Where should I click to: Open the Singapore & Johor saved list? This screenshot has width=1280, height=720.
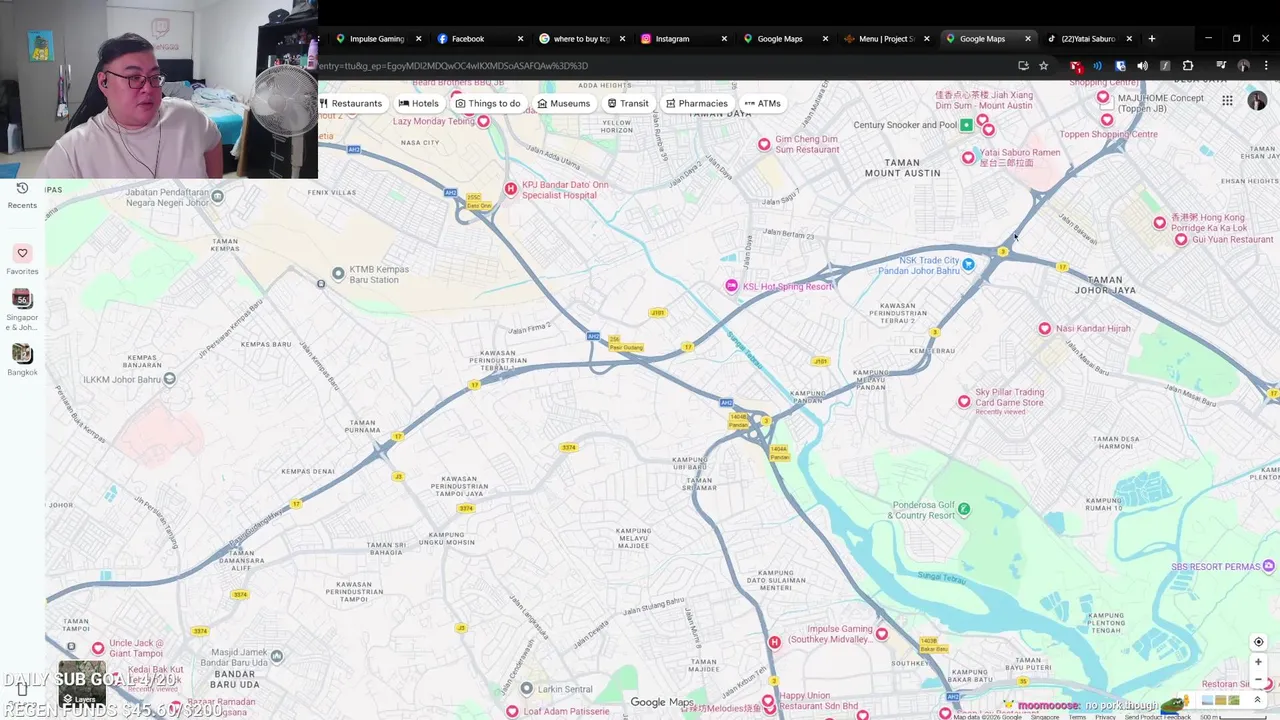click(x=22, y=310)
